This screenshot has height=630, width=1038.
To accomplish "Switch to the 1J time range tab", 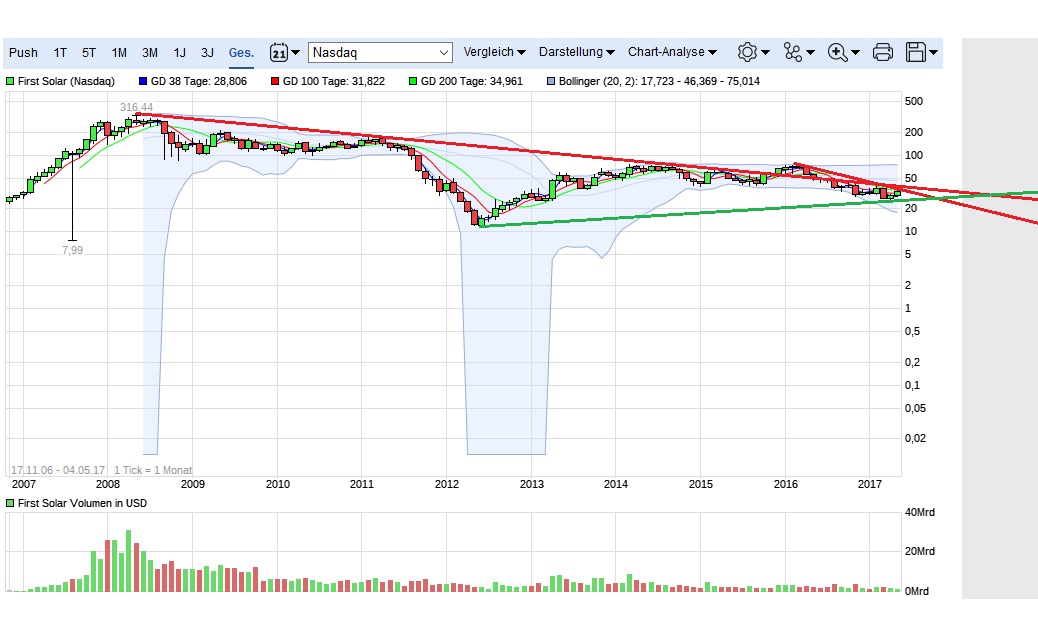I will point(179,52).
